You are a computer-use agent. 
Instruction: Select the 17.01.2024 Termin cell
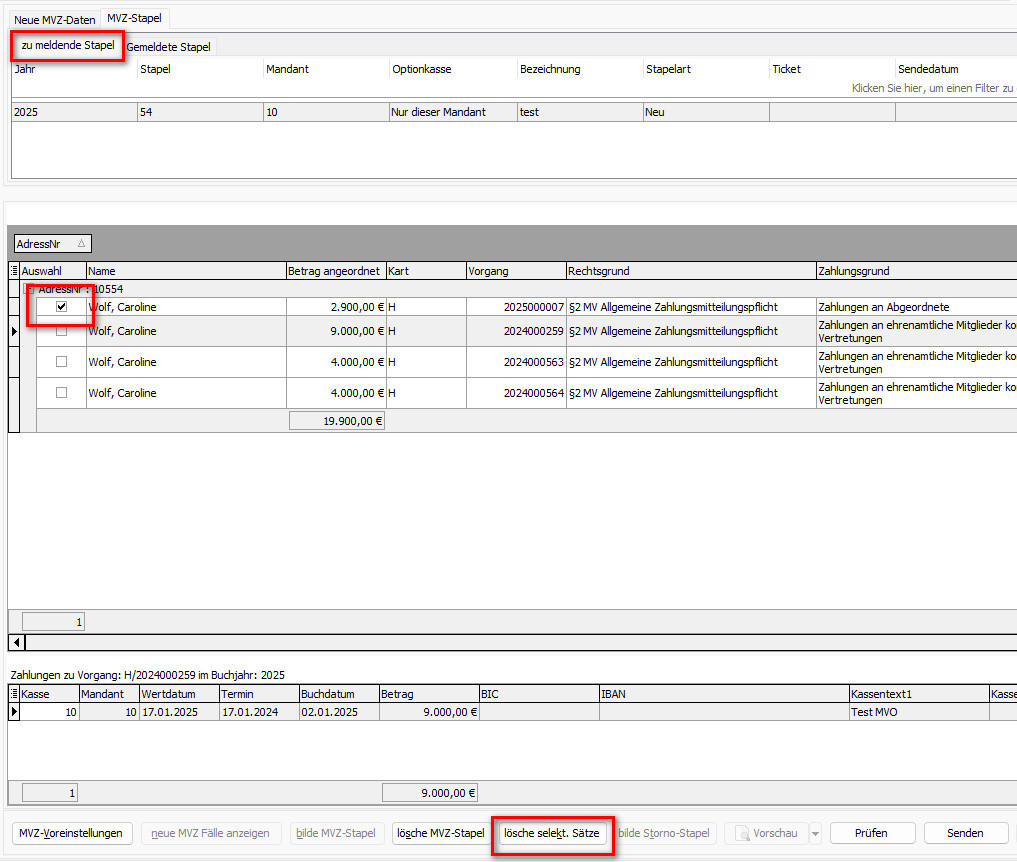coord(259,712)
